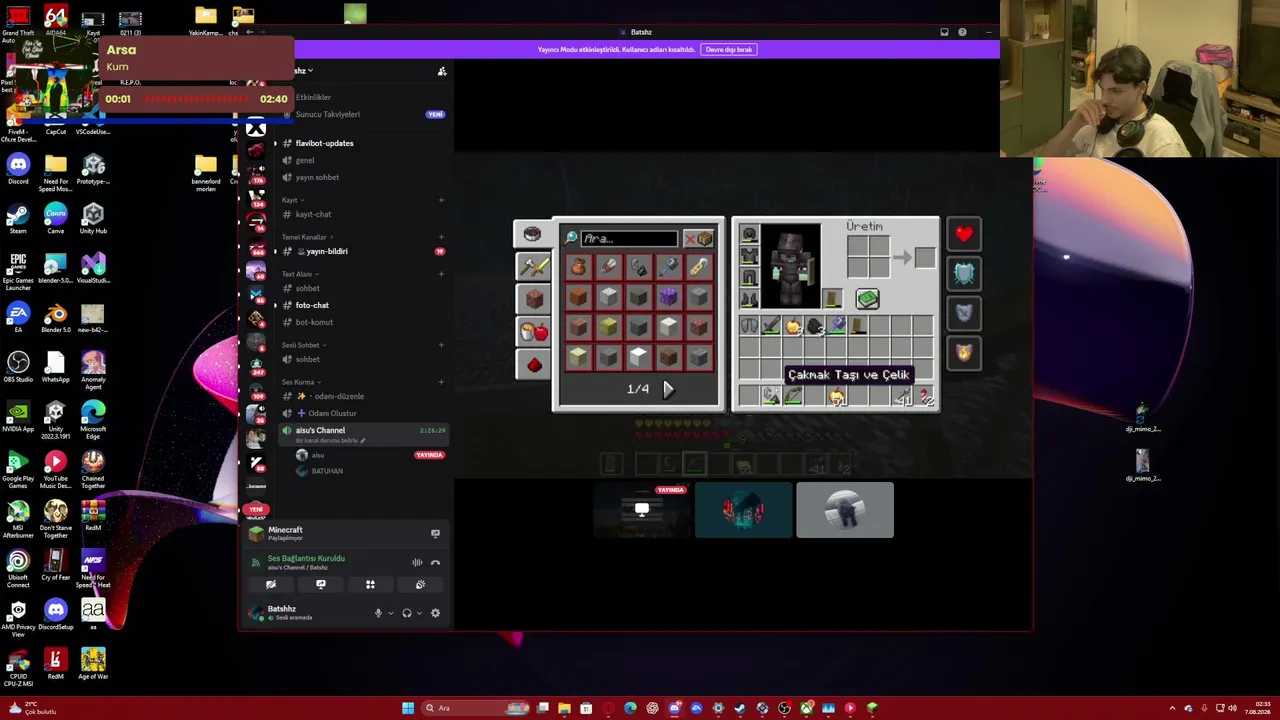Open the bannerlord morları desktop folder
Screen dimensions: 1280x720
click(205, 169)
